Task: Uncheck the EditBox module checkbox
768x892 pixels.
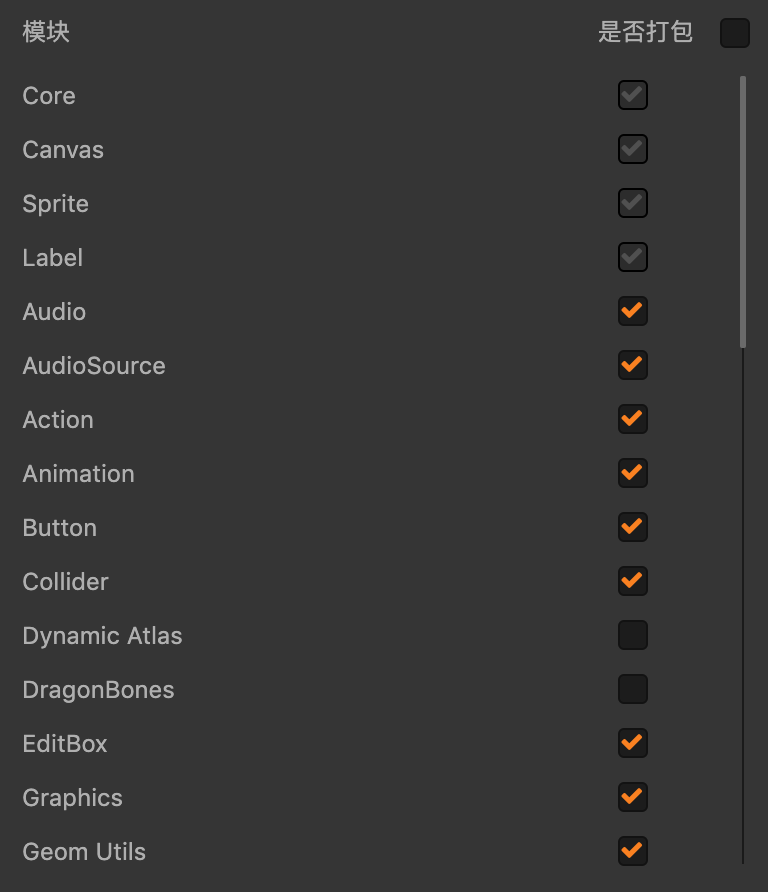Action: [x=632, y=743]
